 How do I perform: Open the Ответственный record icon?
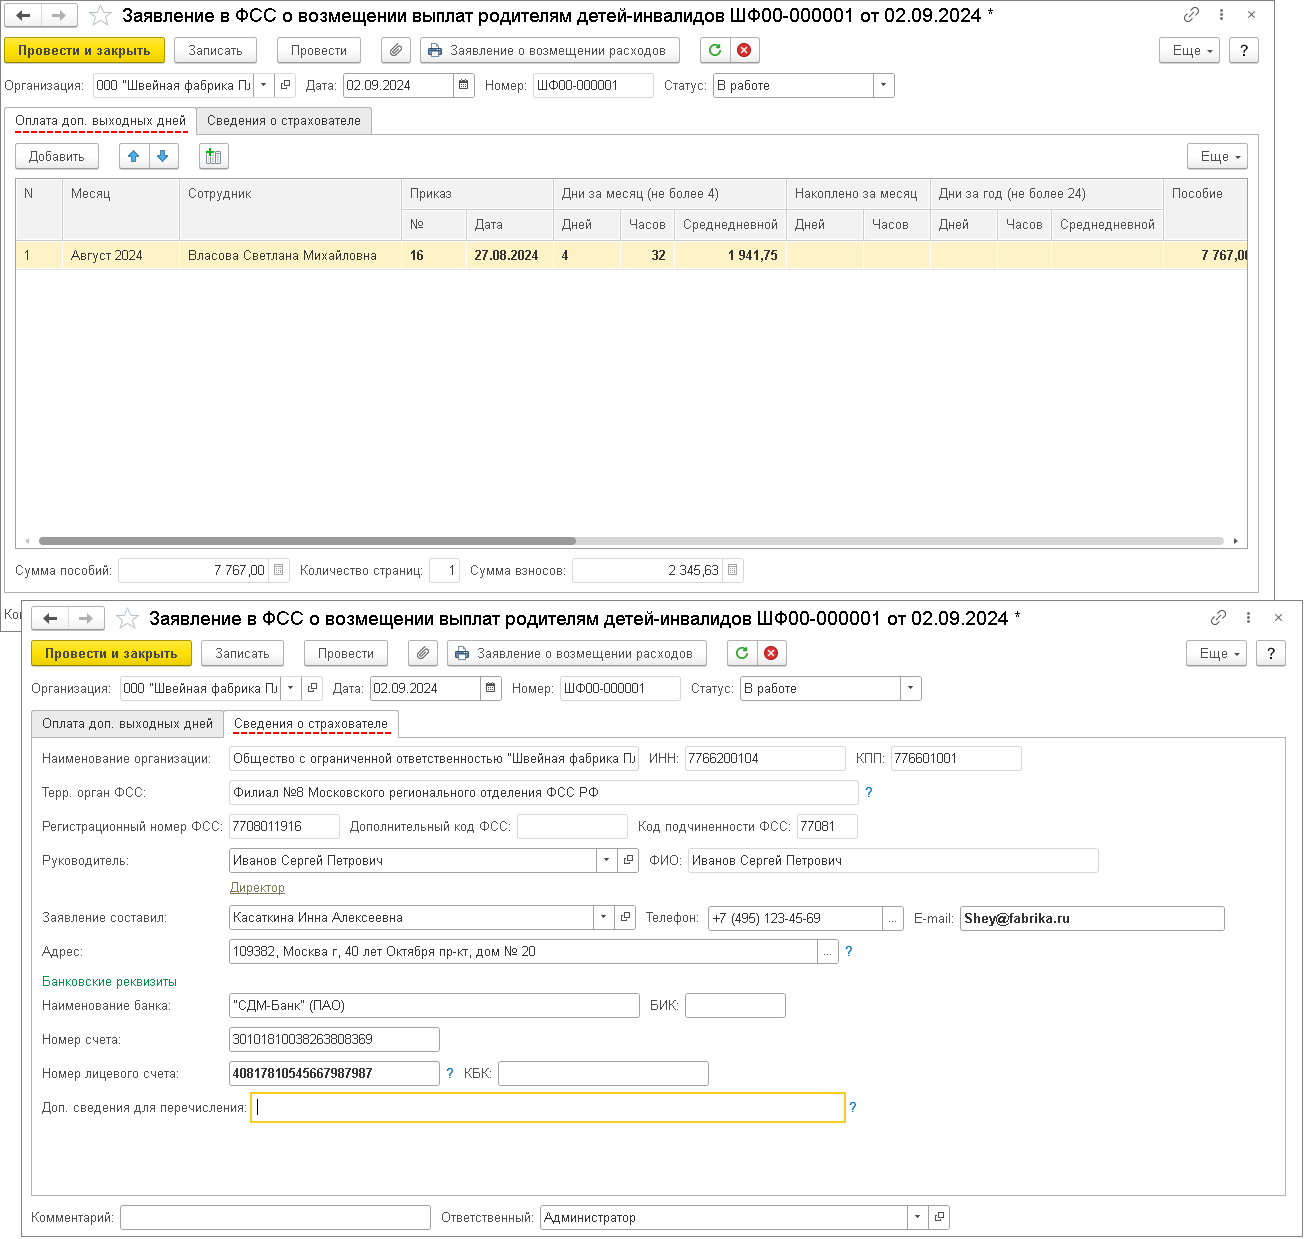pyautogui.click(x=939, y=1217)
